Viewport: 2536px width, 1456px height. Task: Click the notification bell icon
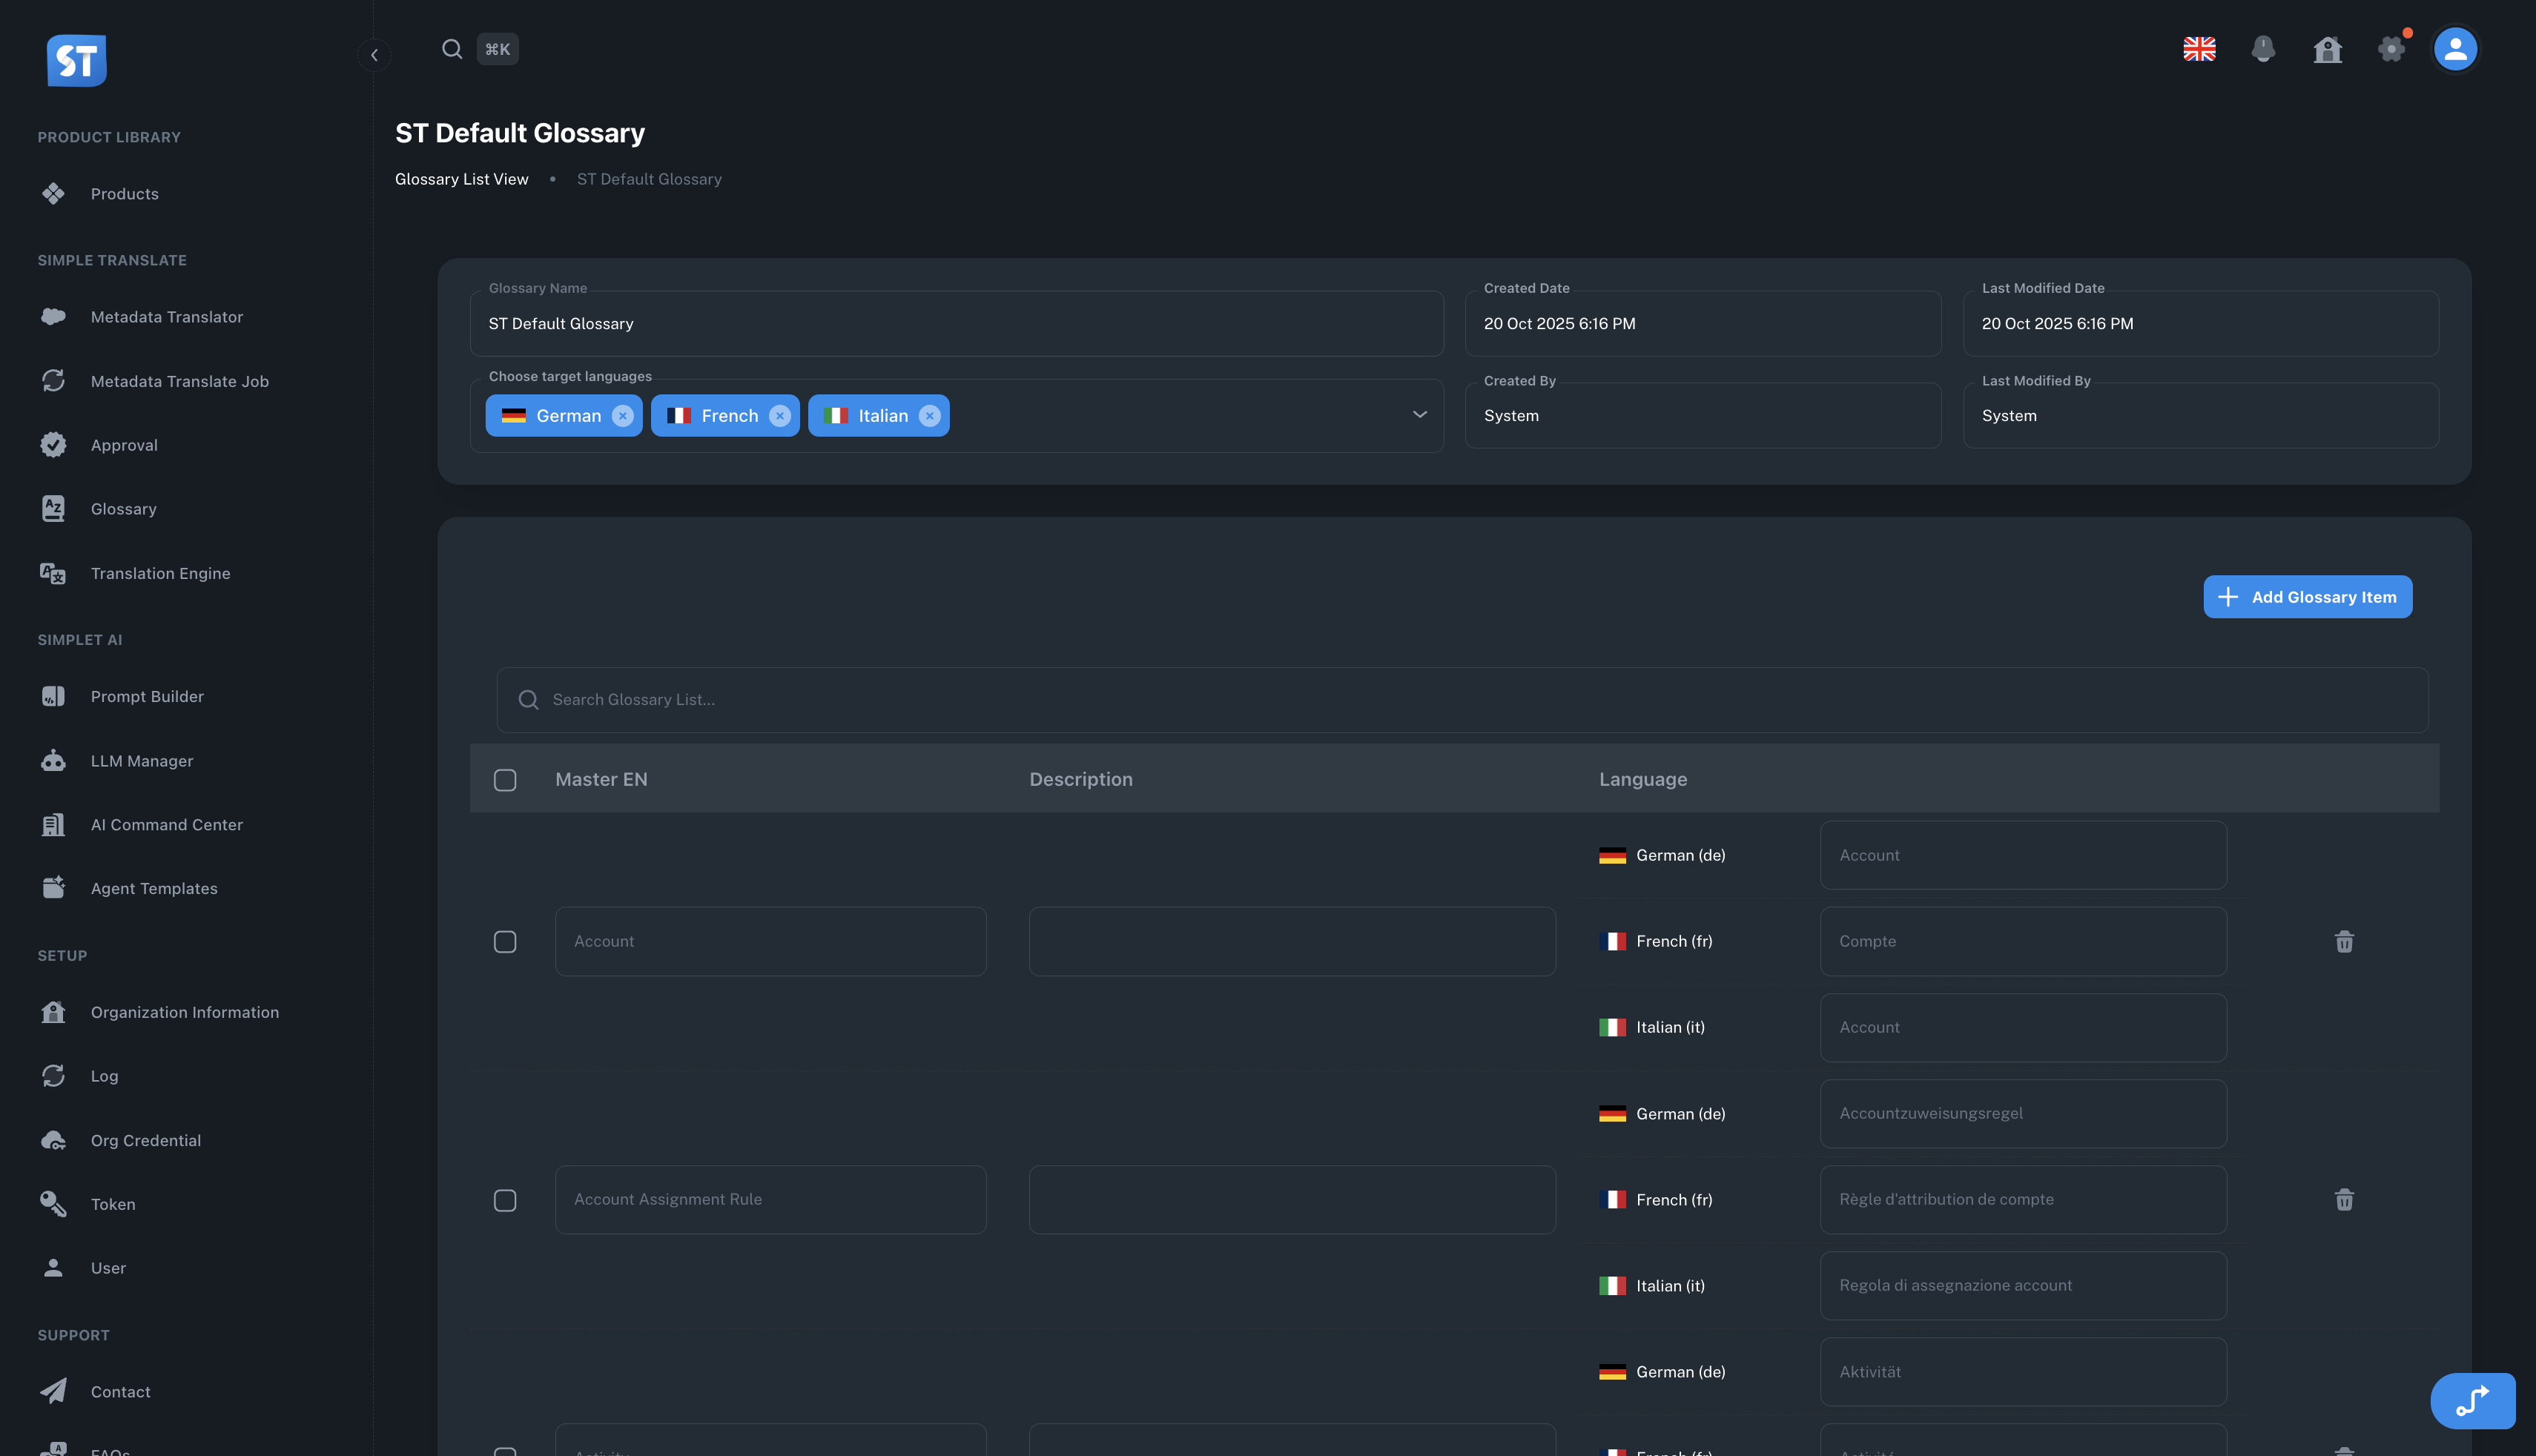point(2263,49)
